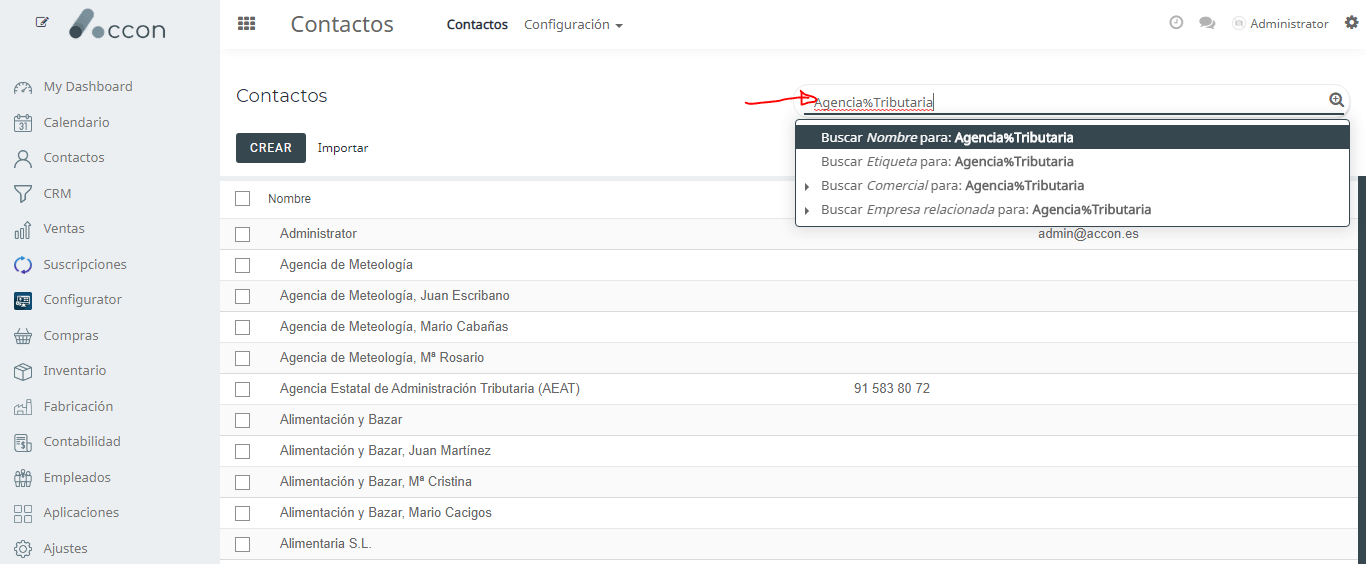The width and height of the screenshot is (1366, 564).
Task: Select checkbox for Alimentación y Bazar, Juan Martínez
Action: coord(242,451)
